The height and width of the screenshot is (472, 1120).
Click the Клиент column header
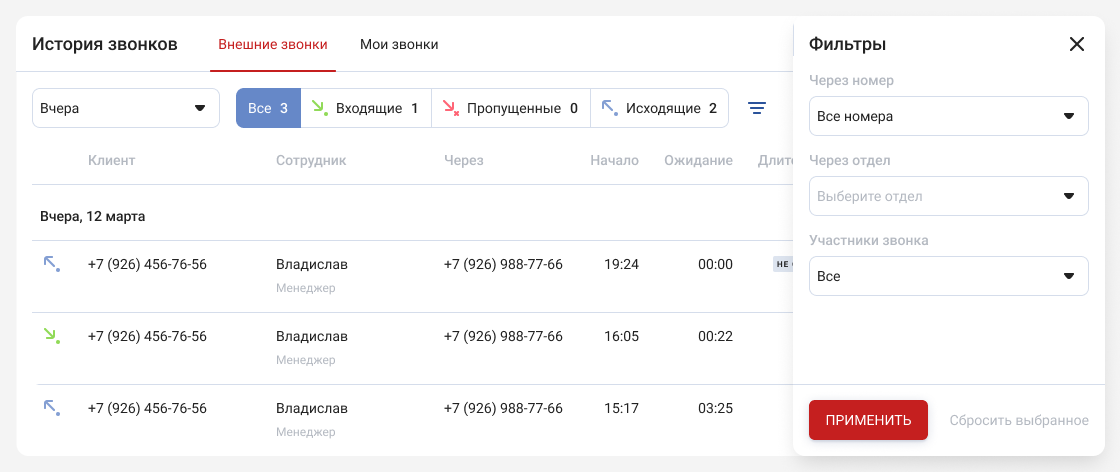click(111, 160)
